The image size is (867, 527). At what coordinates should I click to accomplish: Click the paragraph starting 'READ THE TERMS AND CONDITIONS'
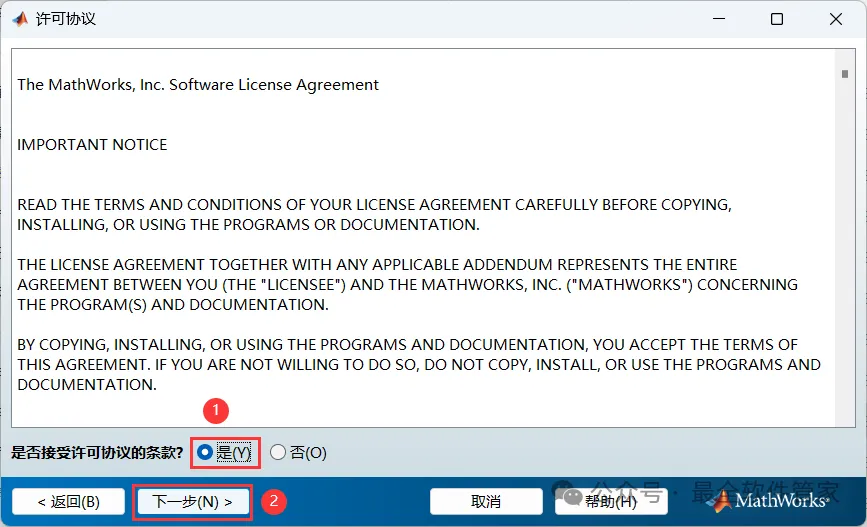(x=374, y=215)
